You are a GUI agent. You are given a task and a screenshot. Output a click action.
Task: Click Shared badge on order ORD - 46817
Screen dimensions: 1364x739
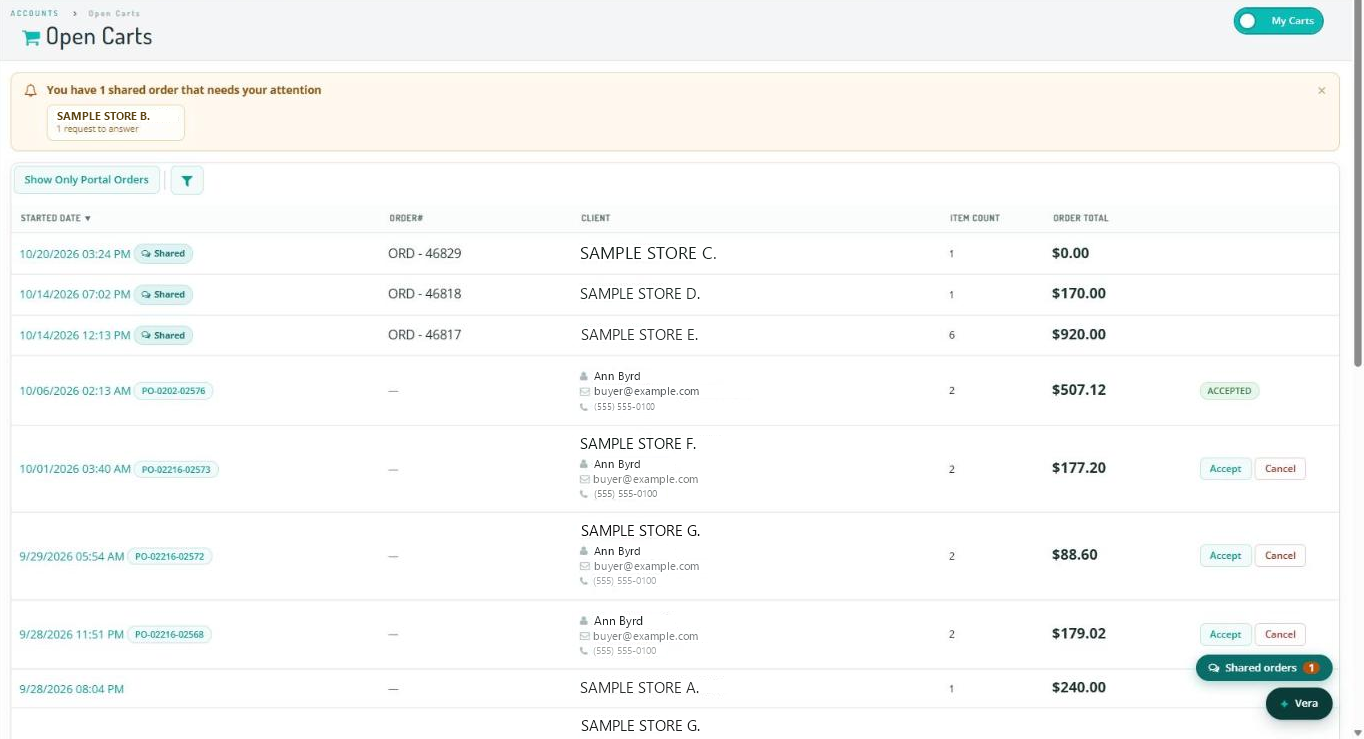tap(163, 336)
